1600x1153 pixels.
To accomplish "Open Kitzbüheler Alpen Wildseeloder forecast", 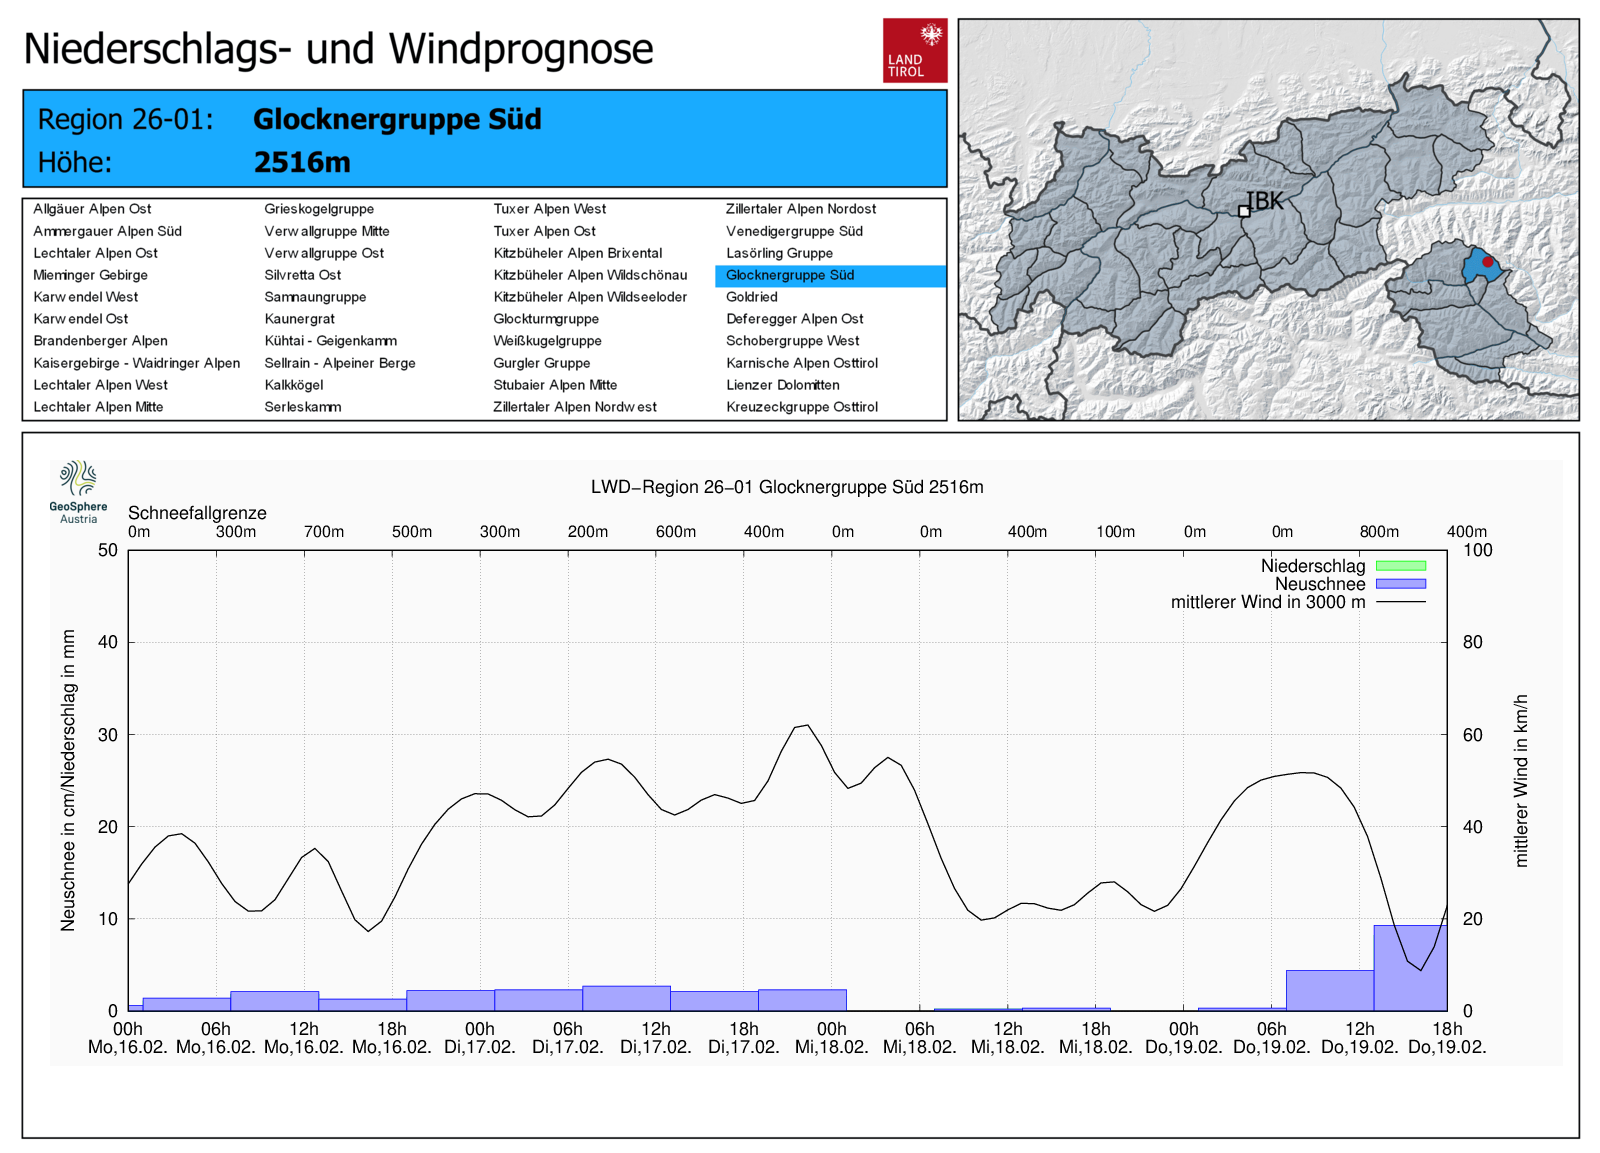I will coord(590,297).
